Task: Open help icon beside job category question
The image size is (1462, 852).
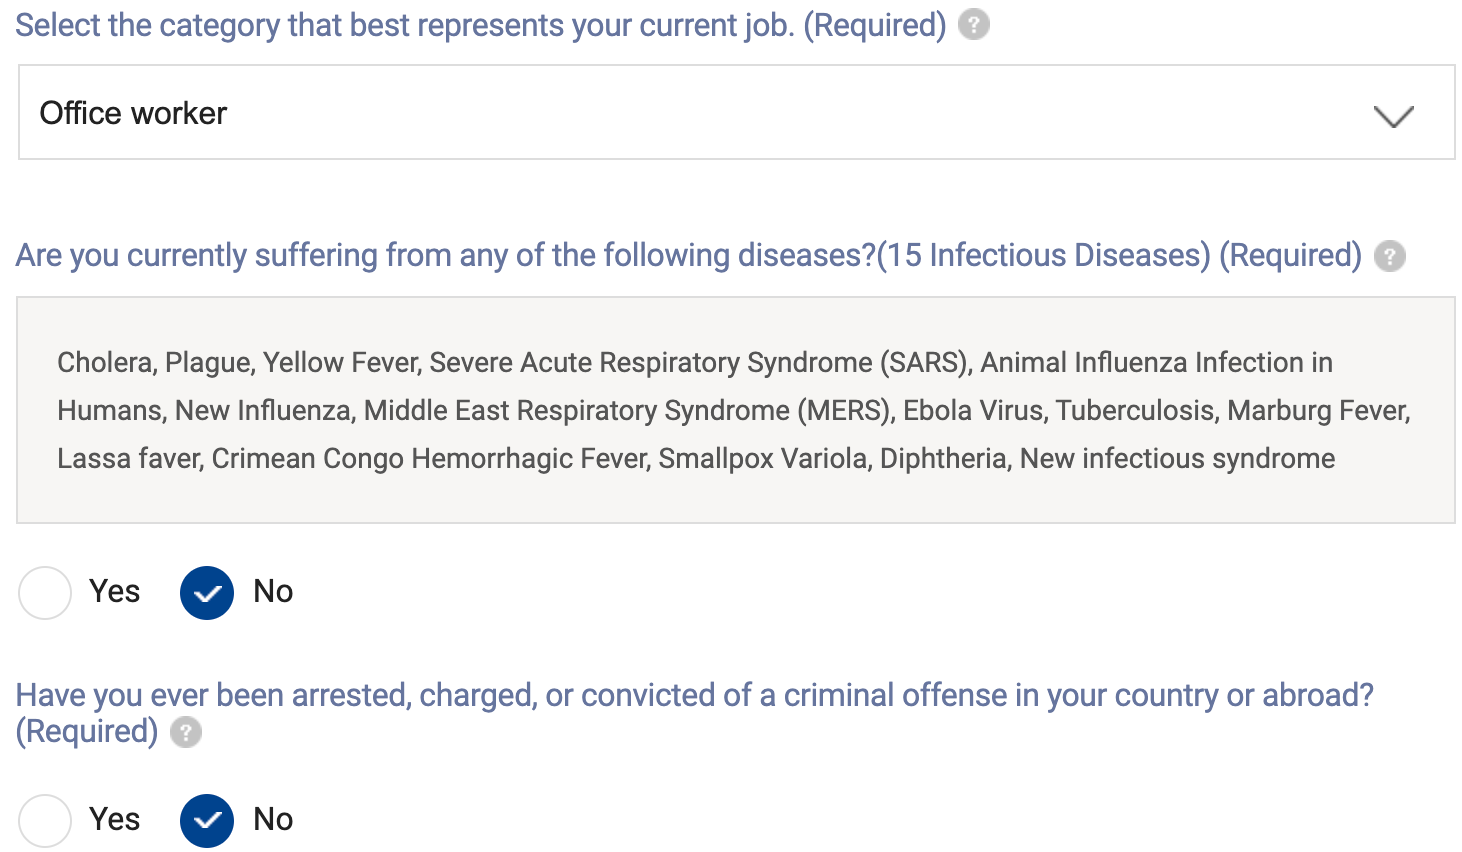Action: click(x=973, y=25)
